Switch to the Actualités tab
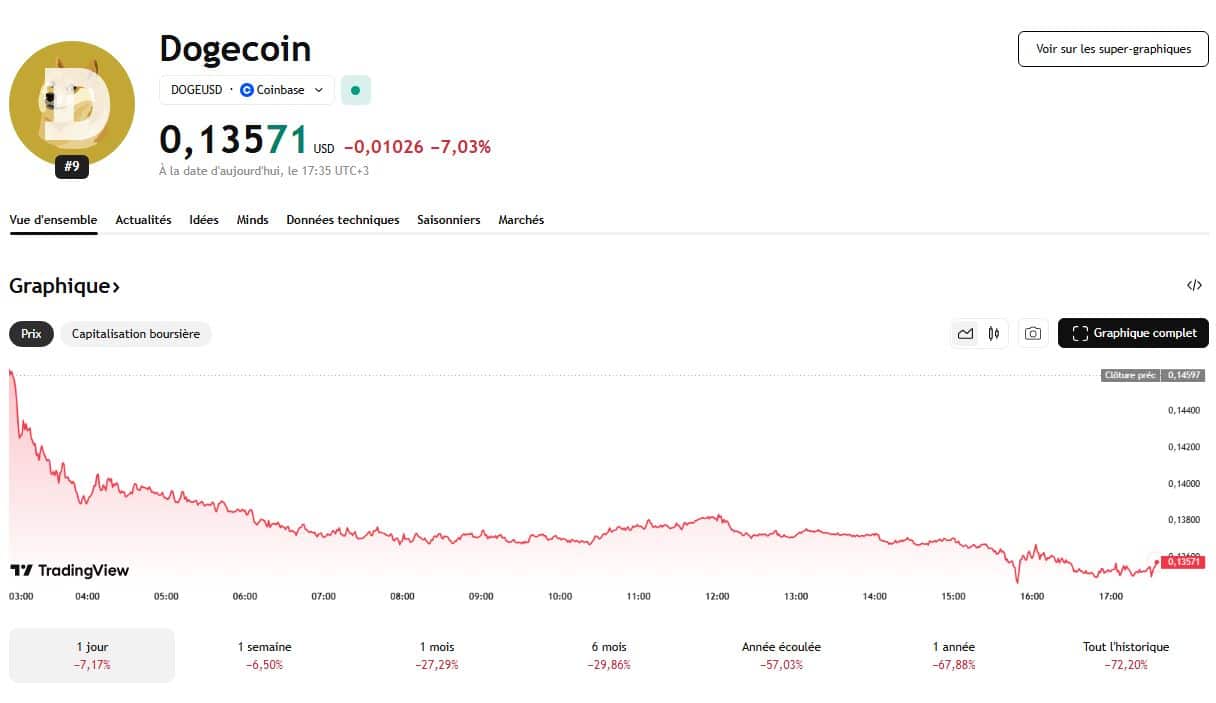 (x=143, y=219)
